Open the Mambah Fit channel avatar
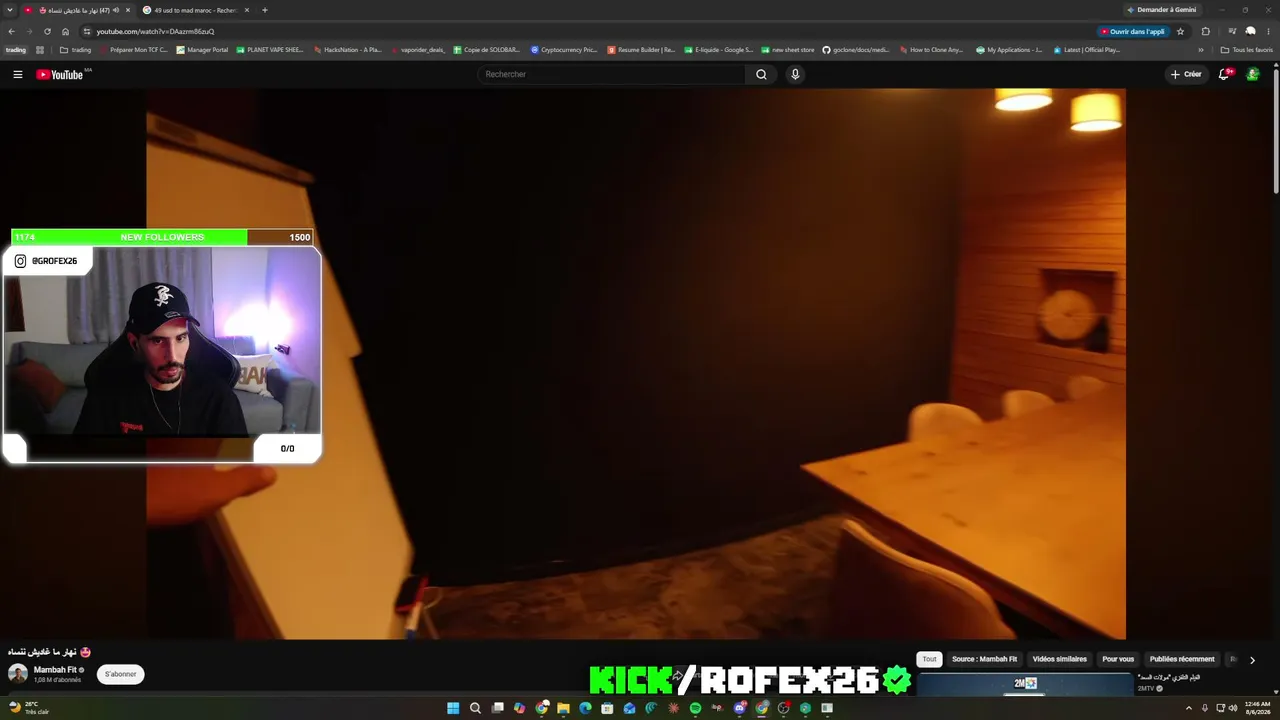1280x720 pixels. pyautogui.click(x=17, y=674)
